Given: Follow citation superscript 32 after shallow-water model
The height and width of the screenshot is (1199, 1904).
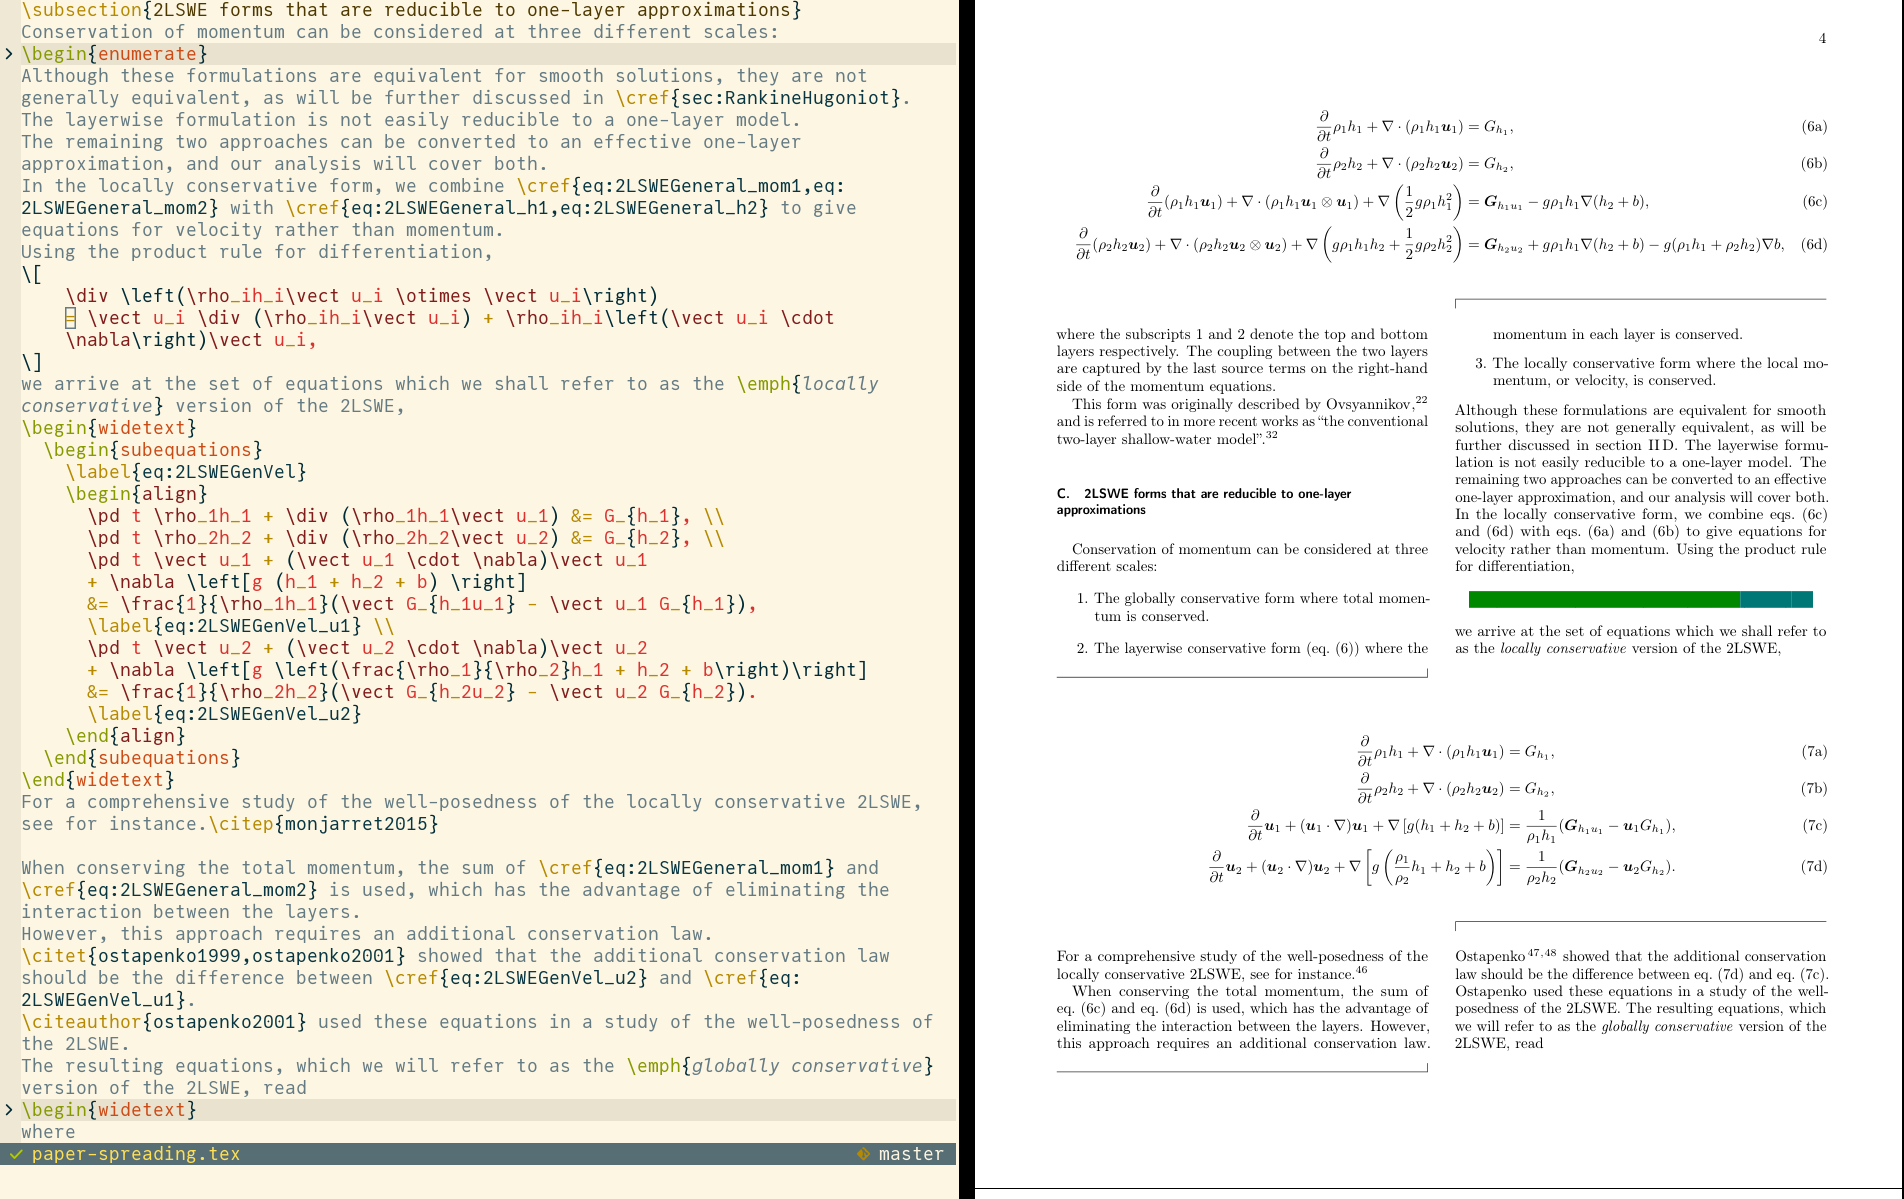Looking at the screenshot, I should pos(1272,435).
